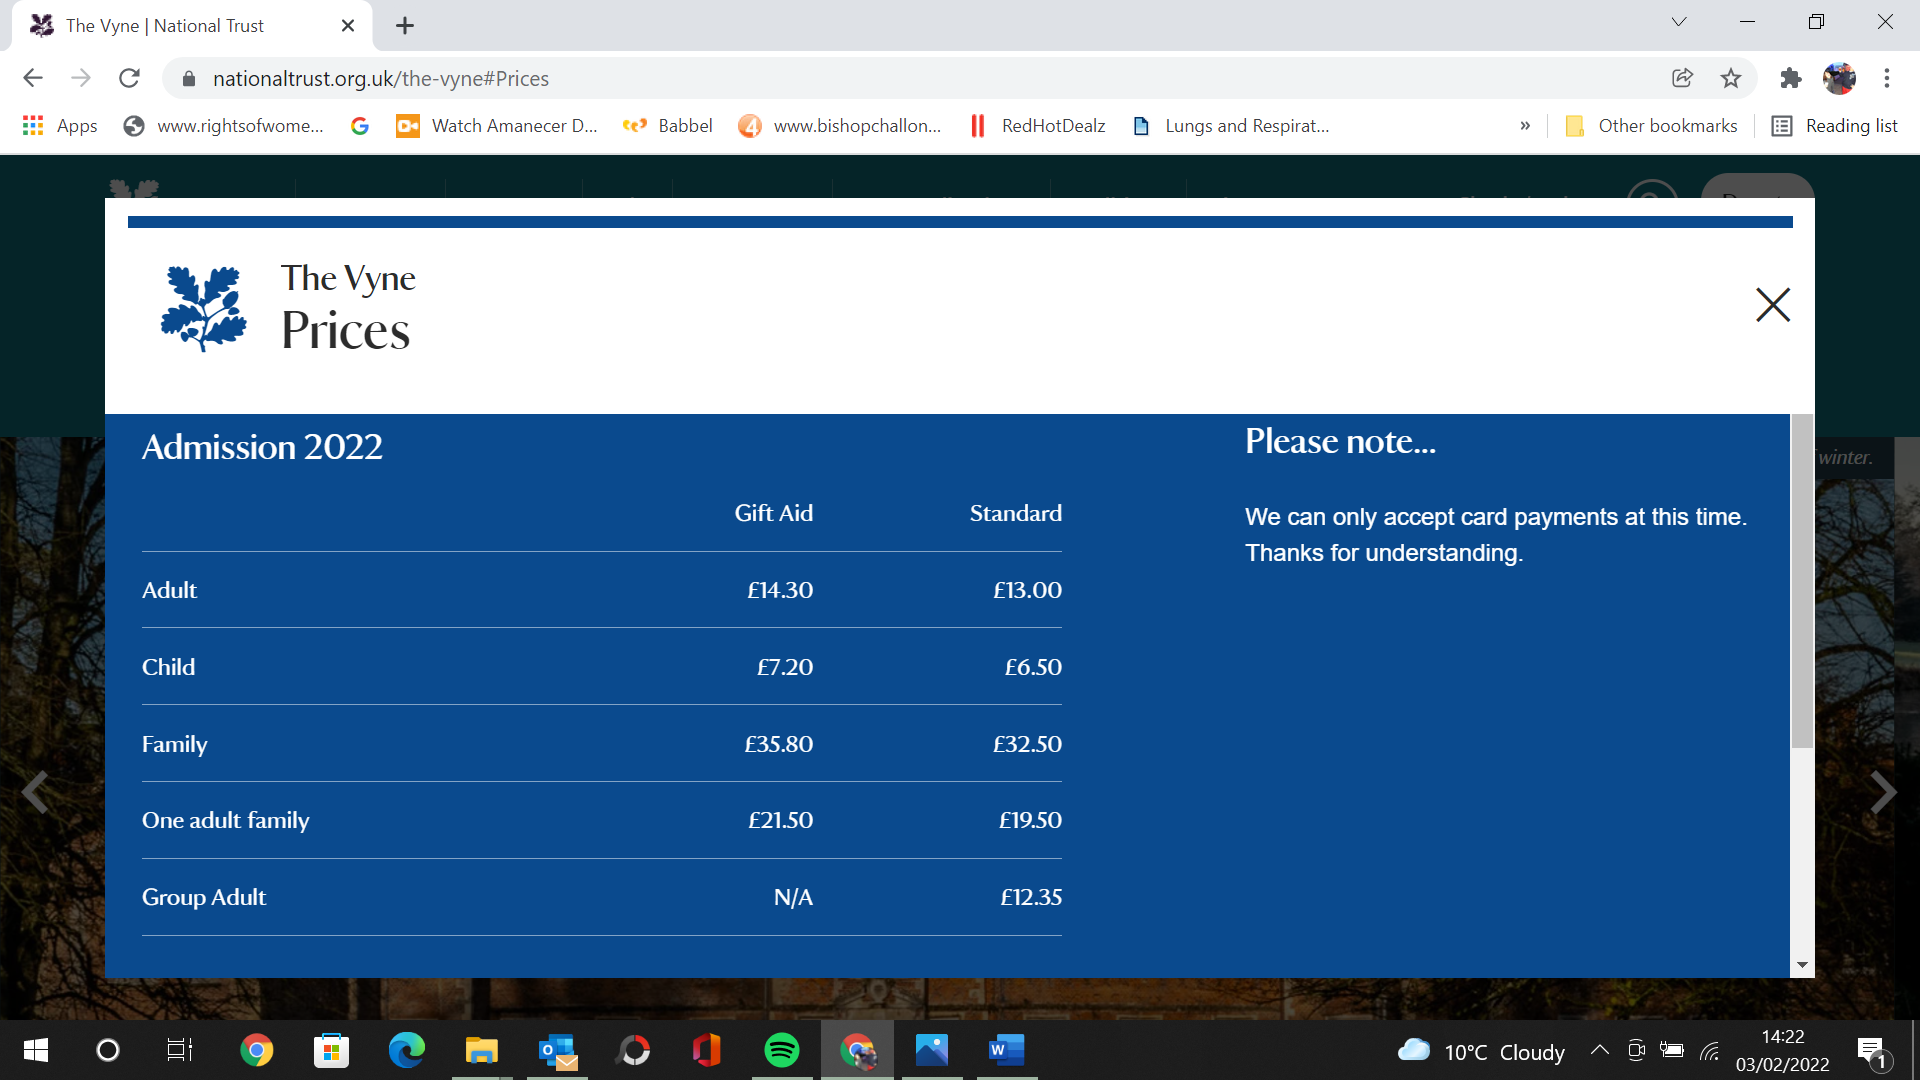Screen dimensions: 1920x1080
Task: Click the modal scrollbar down arrow
Action: 1802,965
